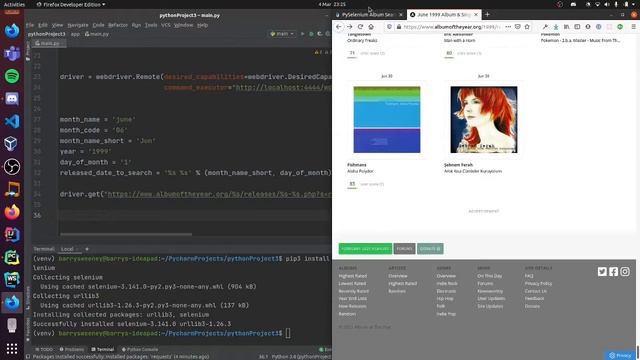Open the Facebook icon in page footer

pos(613,271)
